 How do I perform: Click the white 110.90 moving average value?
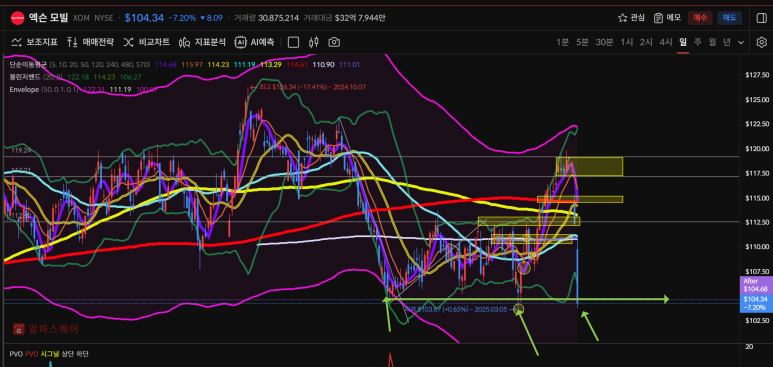point(323,64)
